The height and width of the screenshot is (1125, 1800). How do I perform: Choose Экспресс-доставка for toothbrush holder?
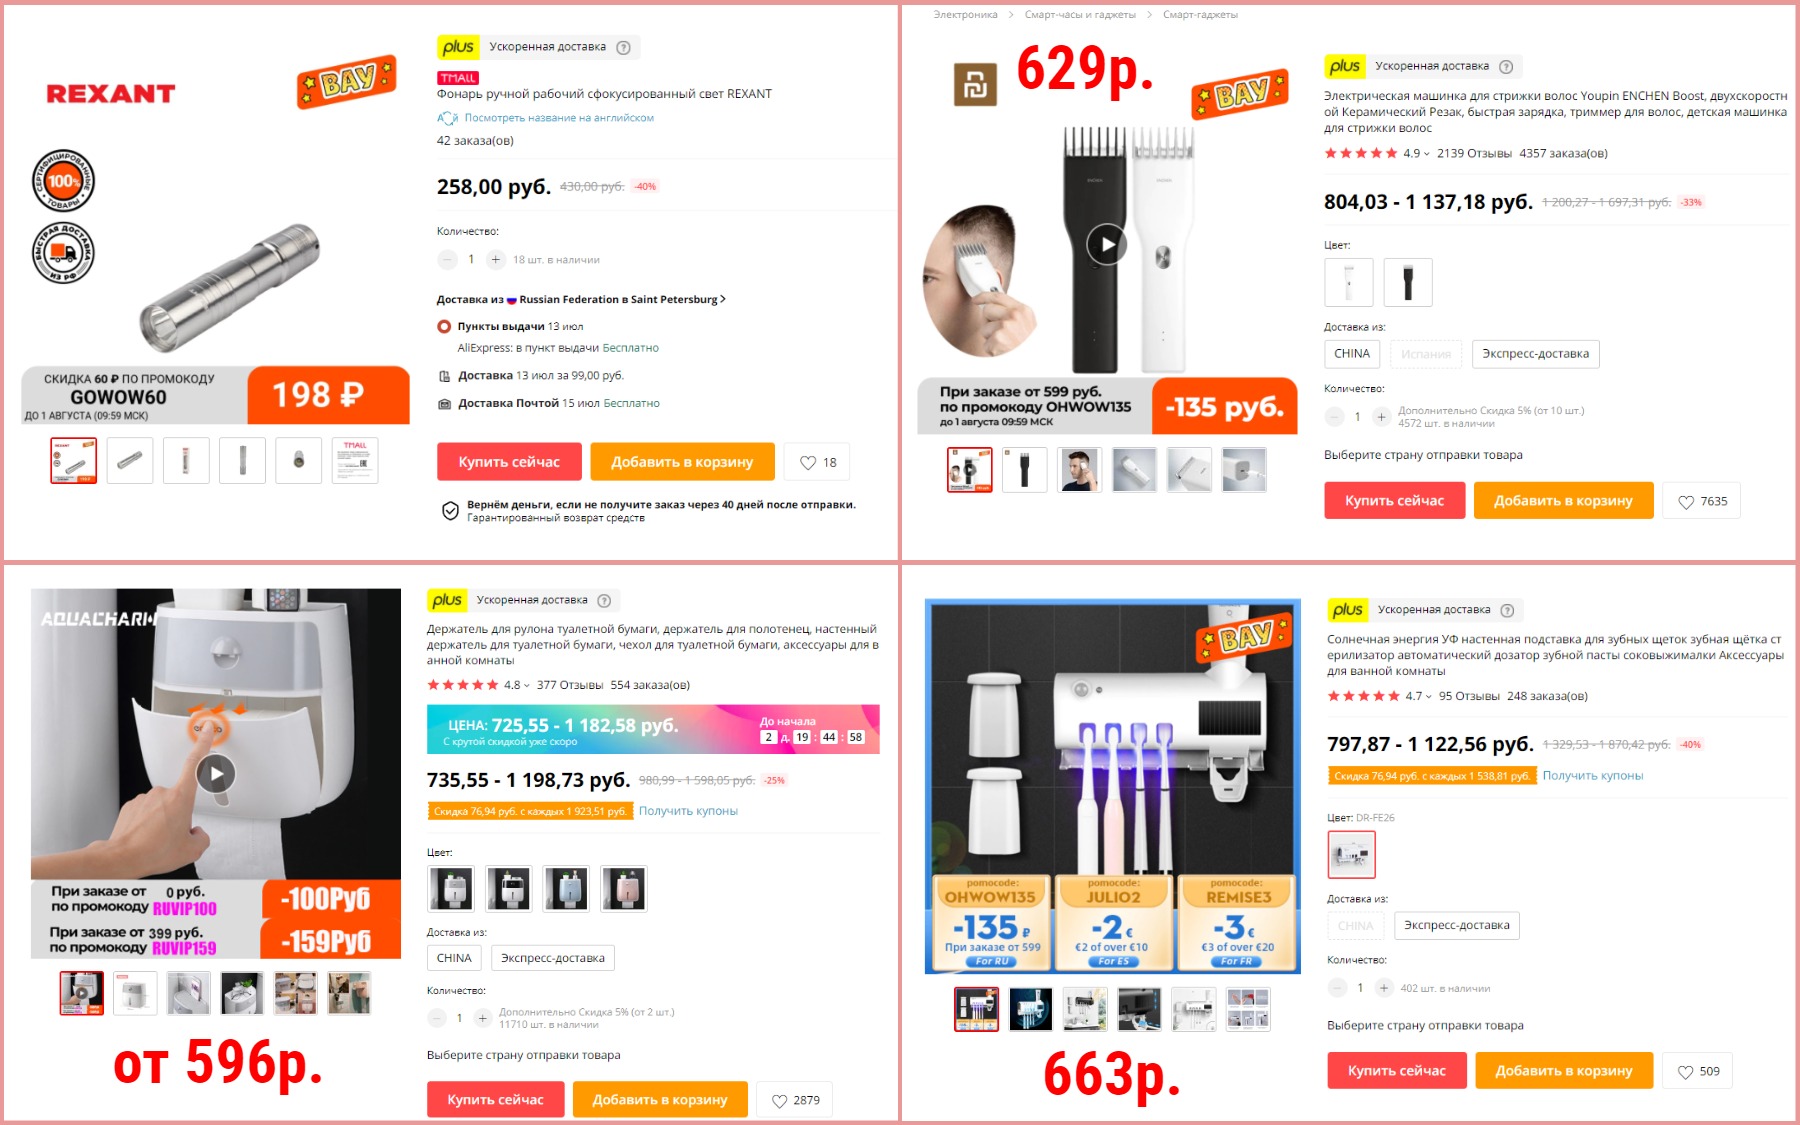click(x=1456, y=926)
